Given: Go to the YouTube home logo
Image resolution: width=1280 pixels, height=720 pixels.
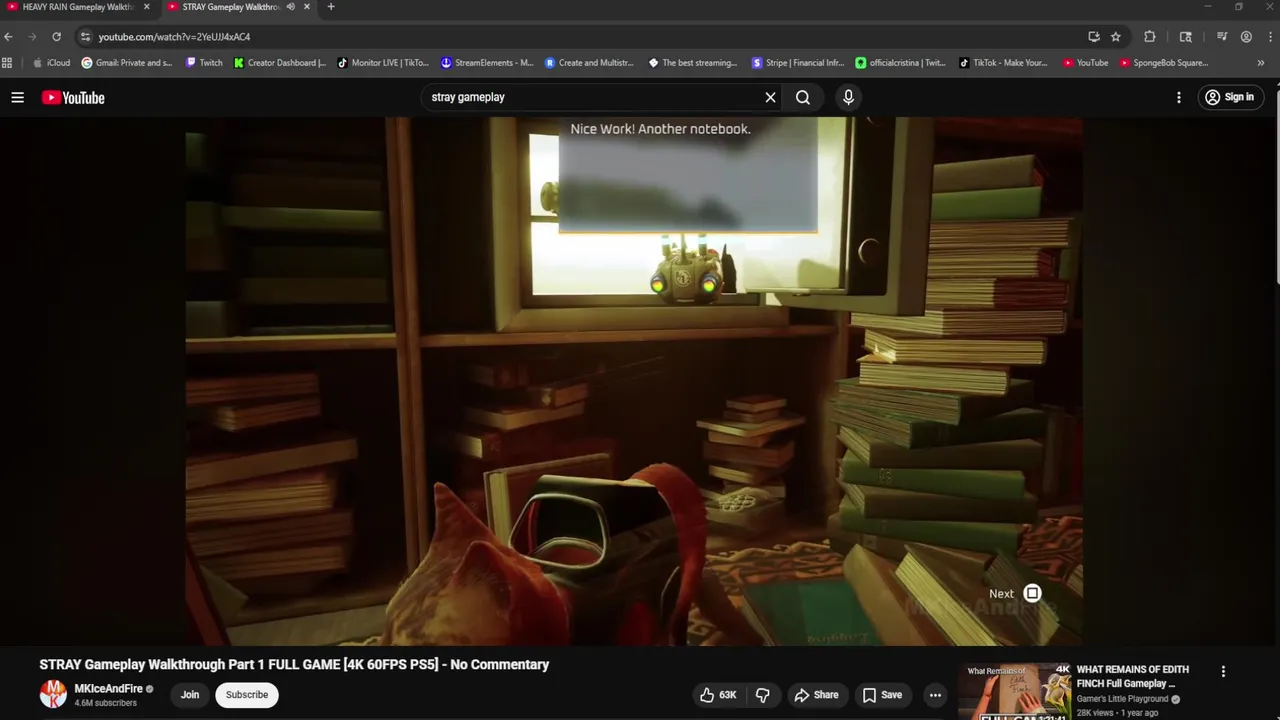Looking at the screenshot, I should [x=73, y=97].
